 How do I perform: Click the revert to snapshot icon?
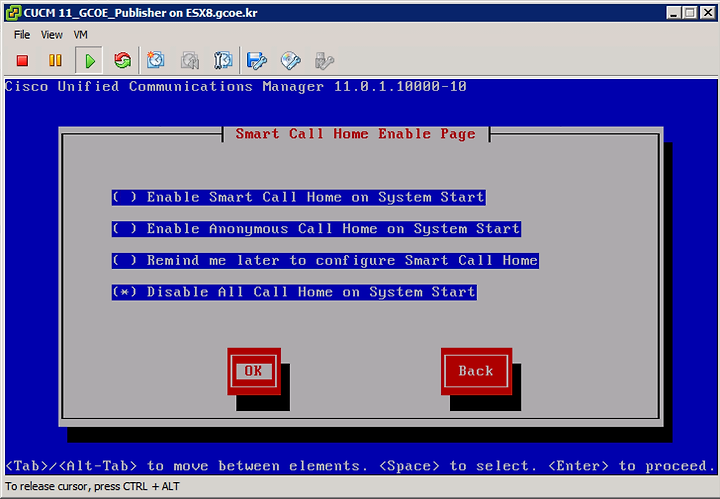(x=190, y=60)
